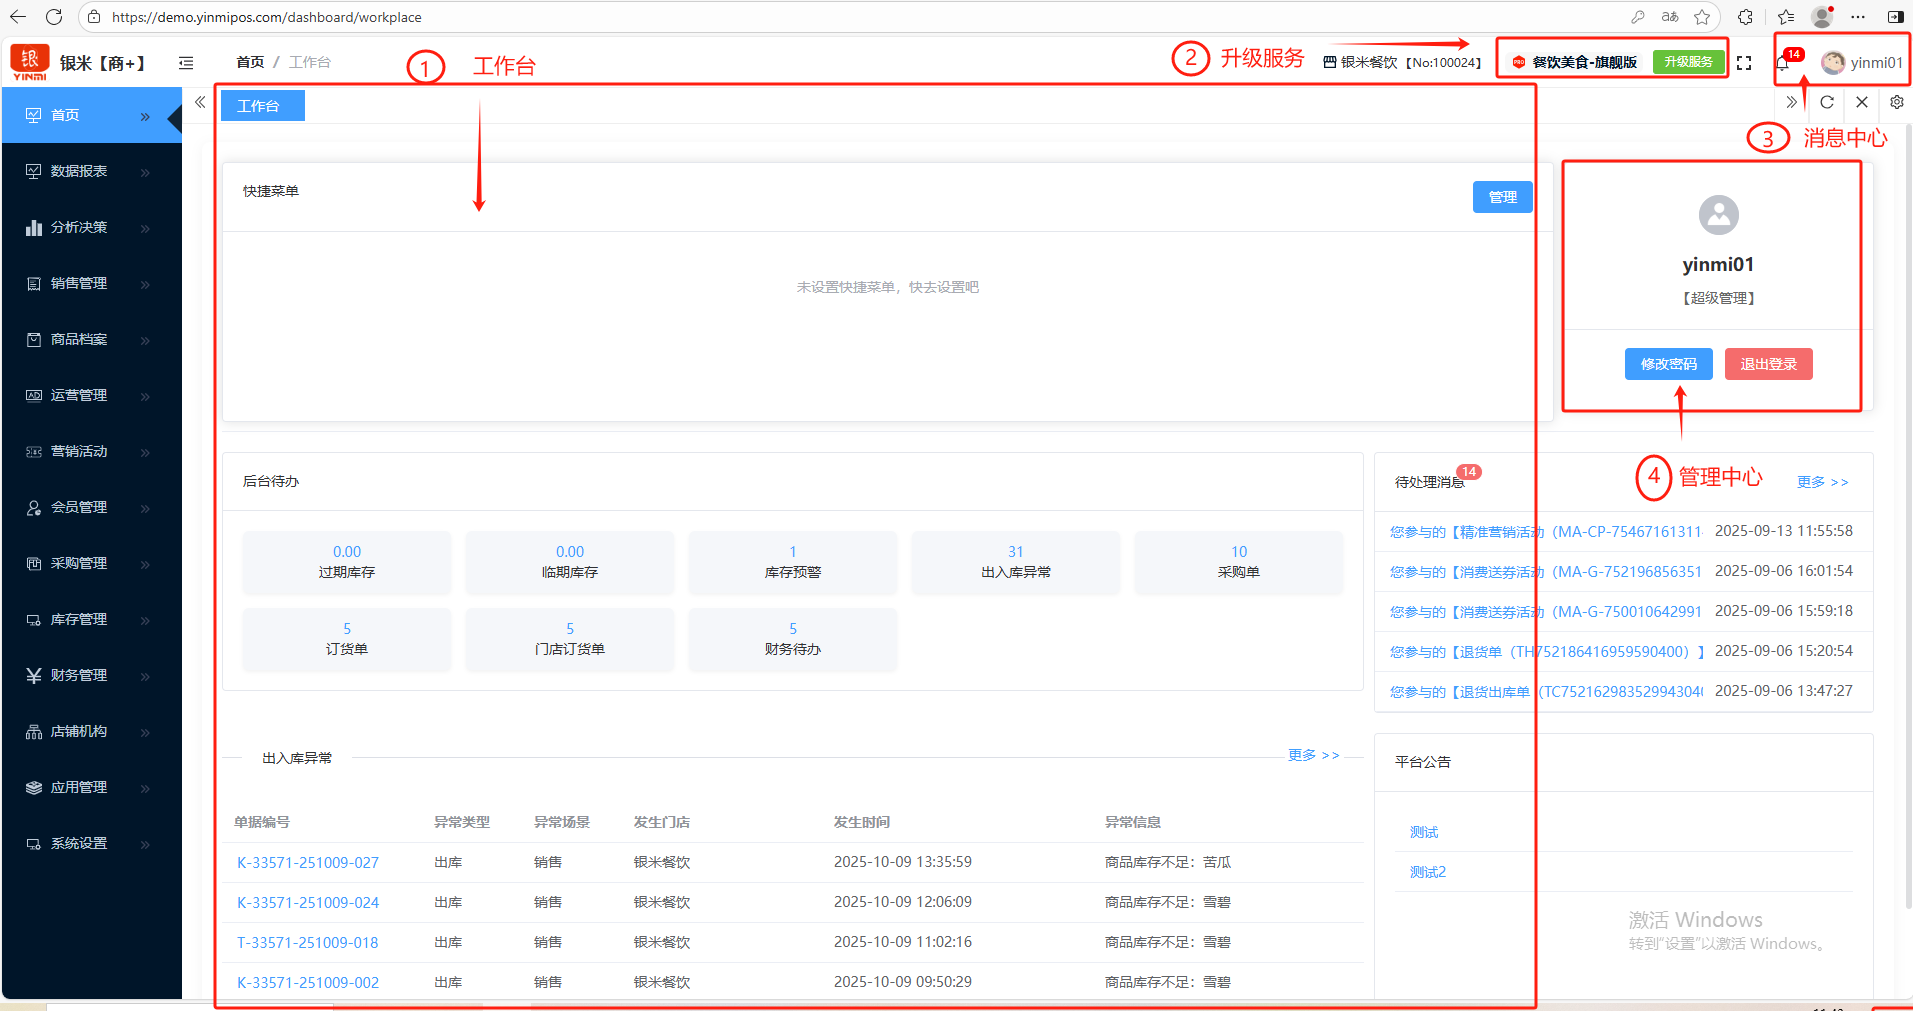The image size is (1913, 1011).
Task: Open the yinmi01 user dropdown
Action: click(x=1862, y=63)
